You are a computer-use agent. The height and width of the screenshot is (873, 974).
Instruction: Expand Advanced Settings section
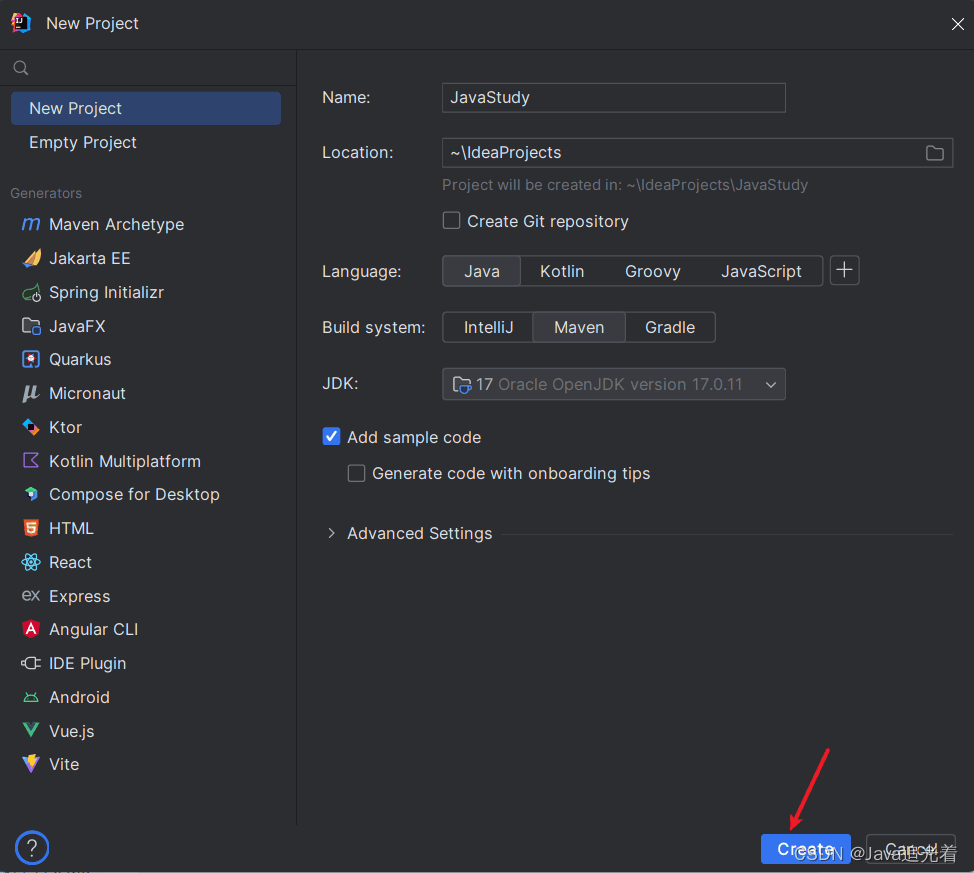331,533
